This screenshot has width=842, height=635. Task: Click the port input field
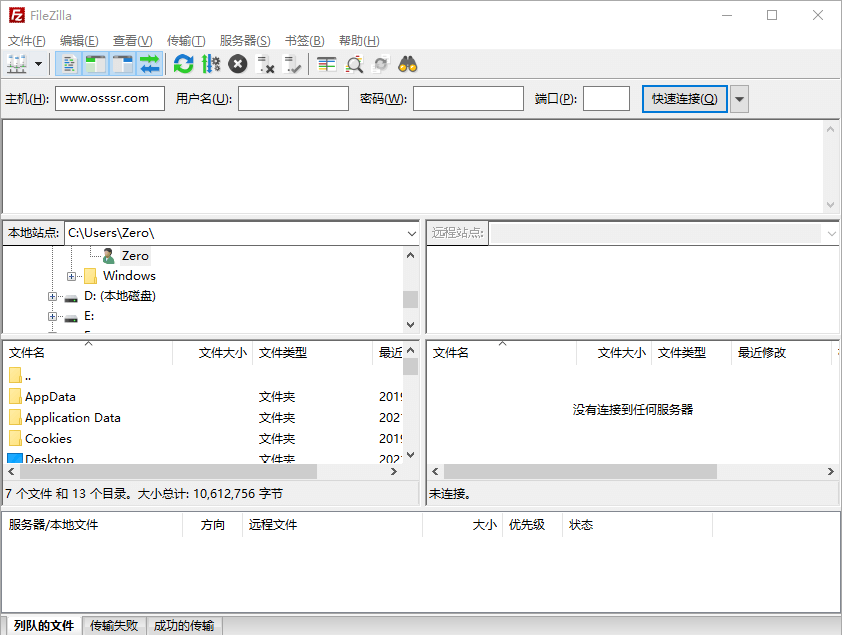pos(606,99)
